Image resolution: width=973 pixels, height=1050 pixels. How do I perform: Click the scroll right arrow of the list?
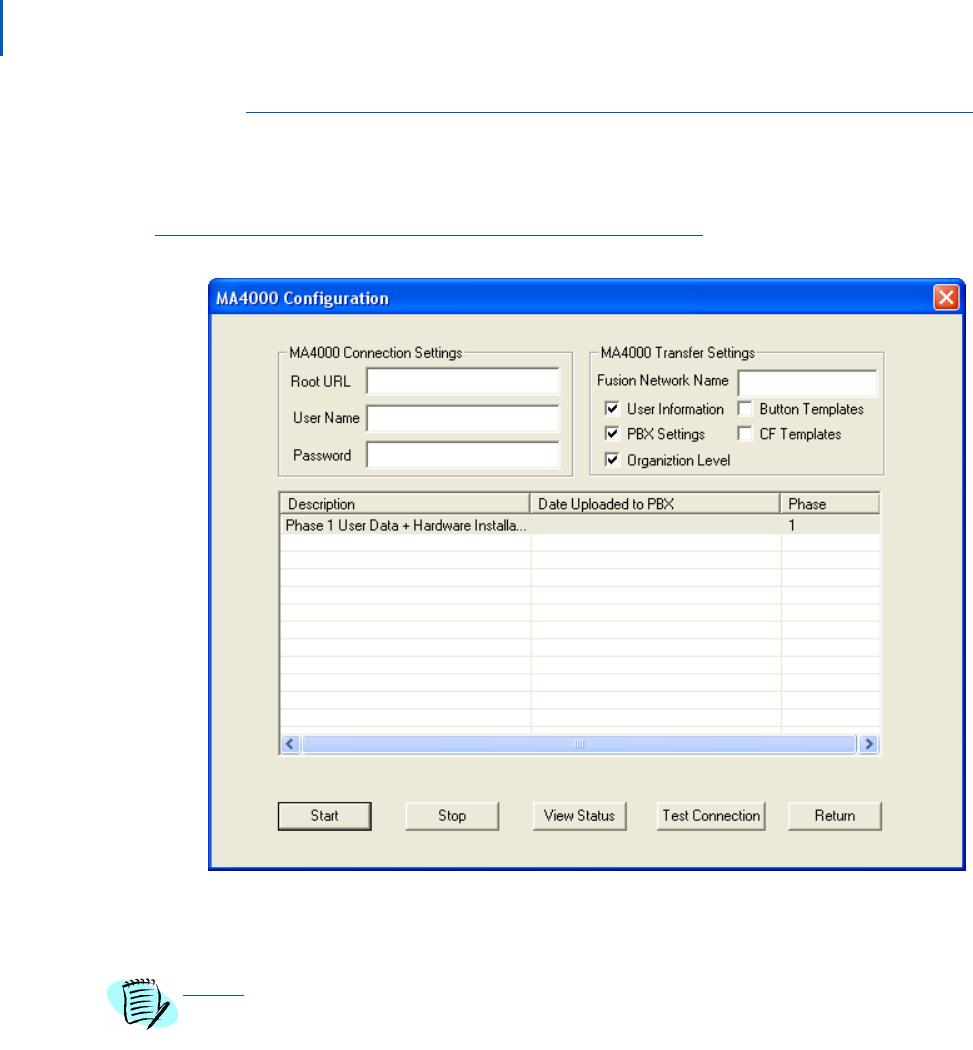coord(869,744)
